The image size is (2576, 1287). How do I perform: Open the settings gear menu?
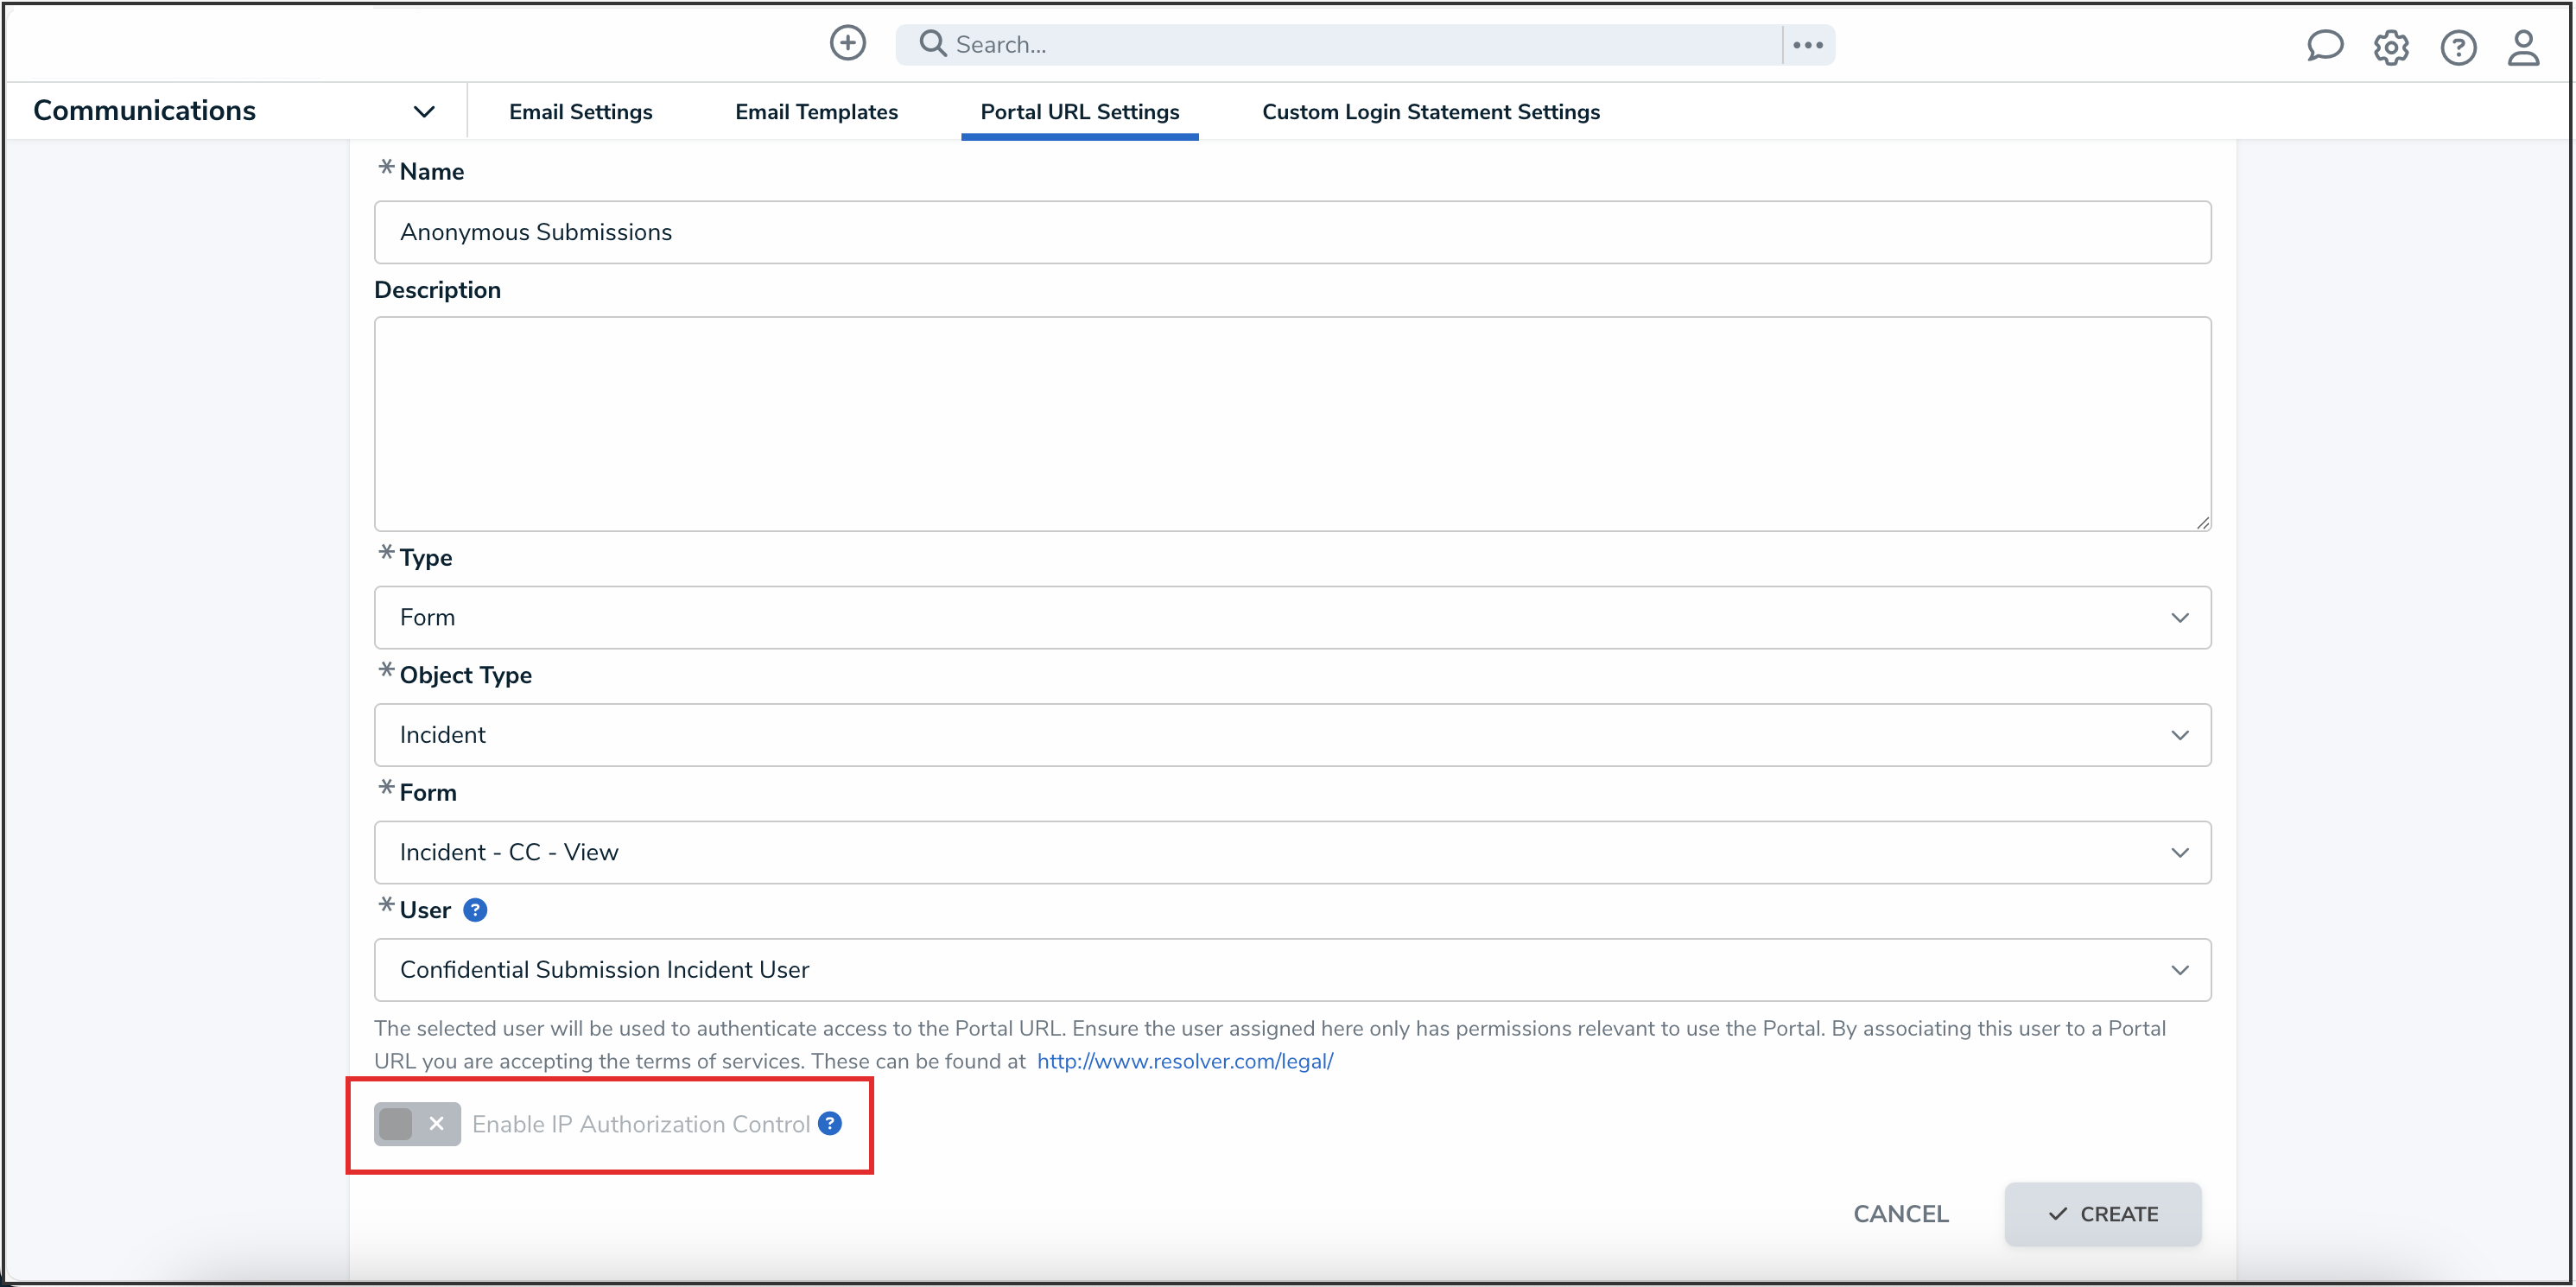(x=2391, y=47)
